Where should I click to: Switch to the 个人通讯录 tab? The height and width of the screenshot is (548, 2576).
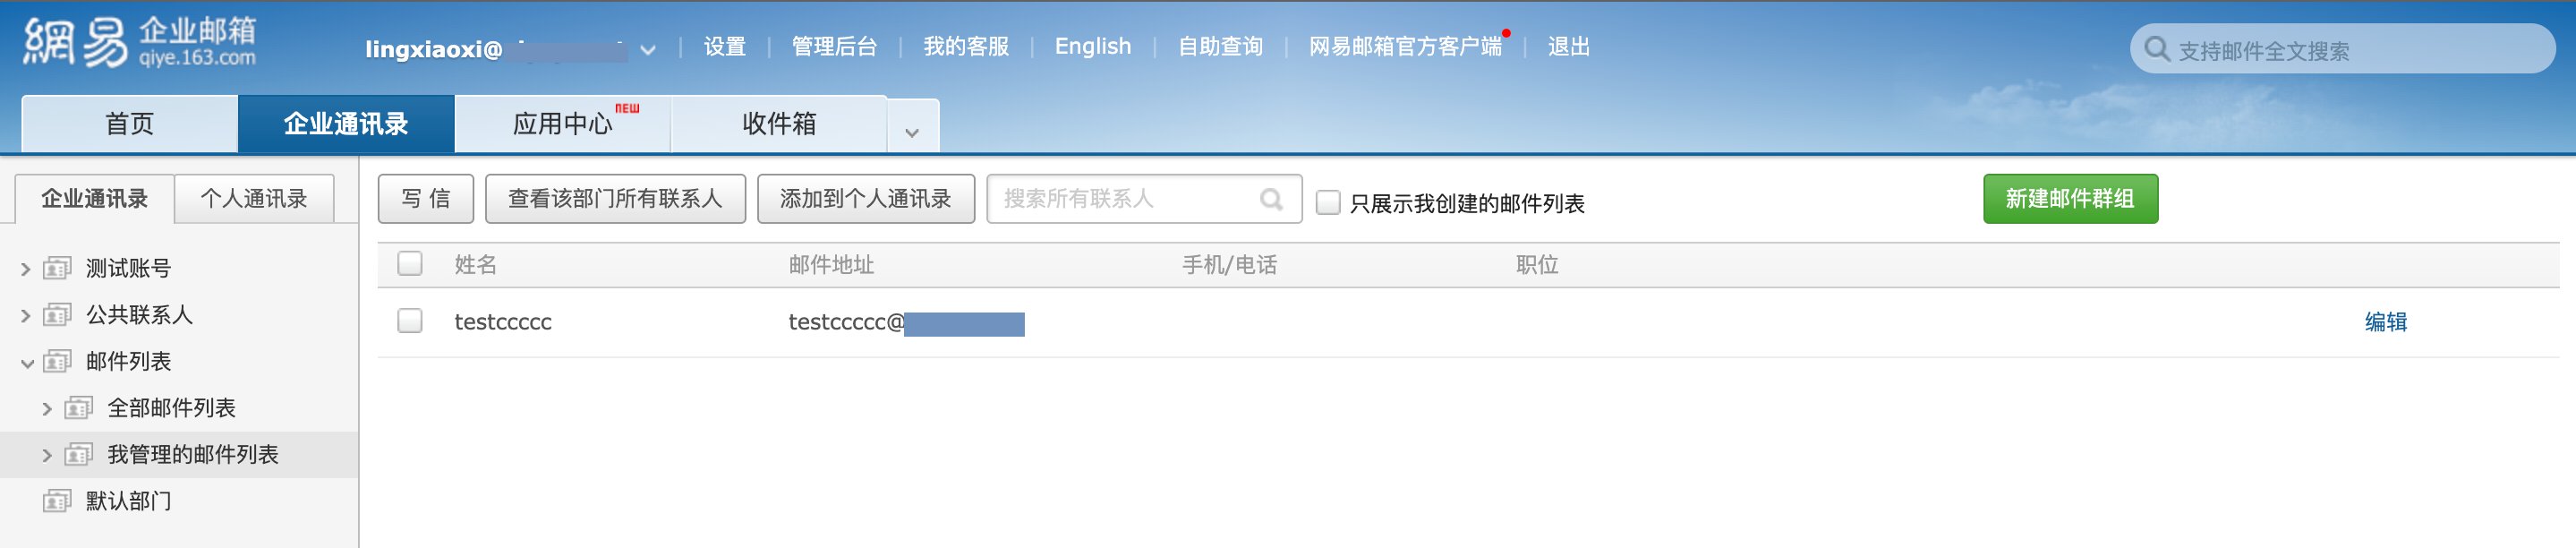[254, 199]
